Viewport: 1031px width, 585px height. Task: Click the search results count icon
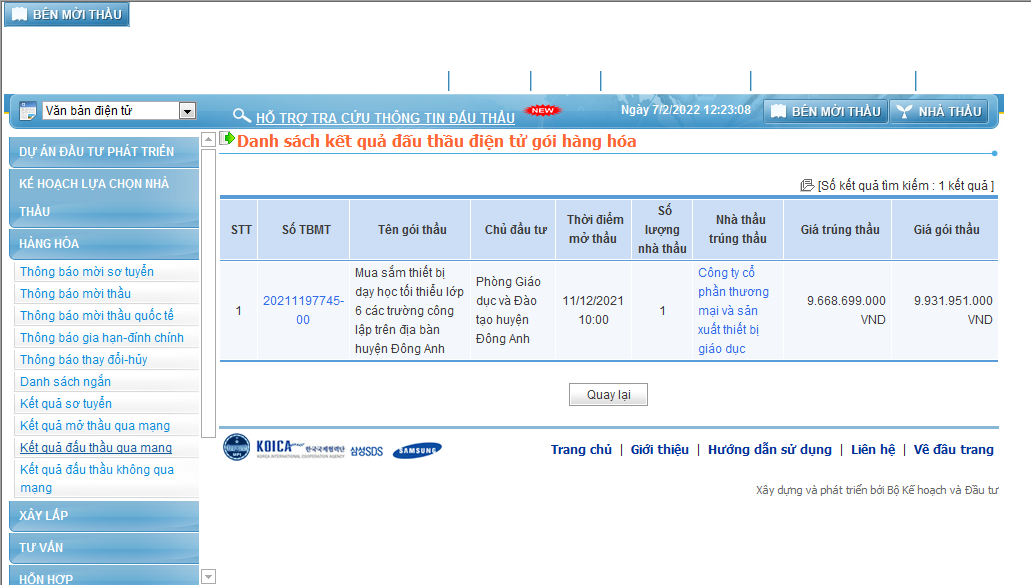point(807,185)
